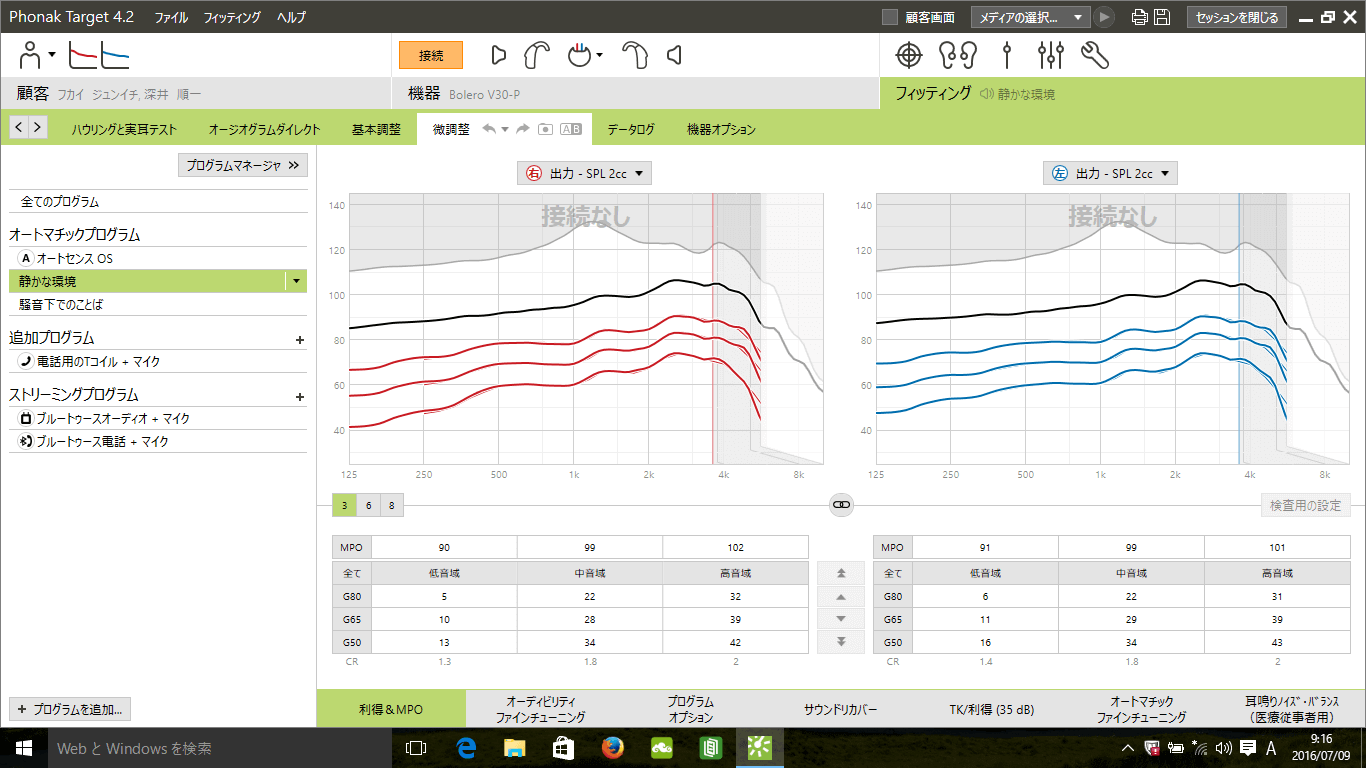Enable the 顧客画面 checkbox
This screenshot has height=768, width=1366.
click(890, 17)
